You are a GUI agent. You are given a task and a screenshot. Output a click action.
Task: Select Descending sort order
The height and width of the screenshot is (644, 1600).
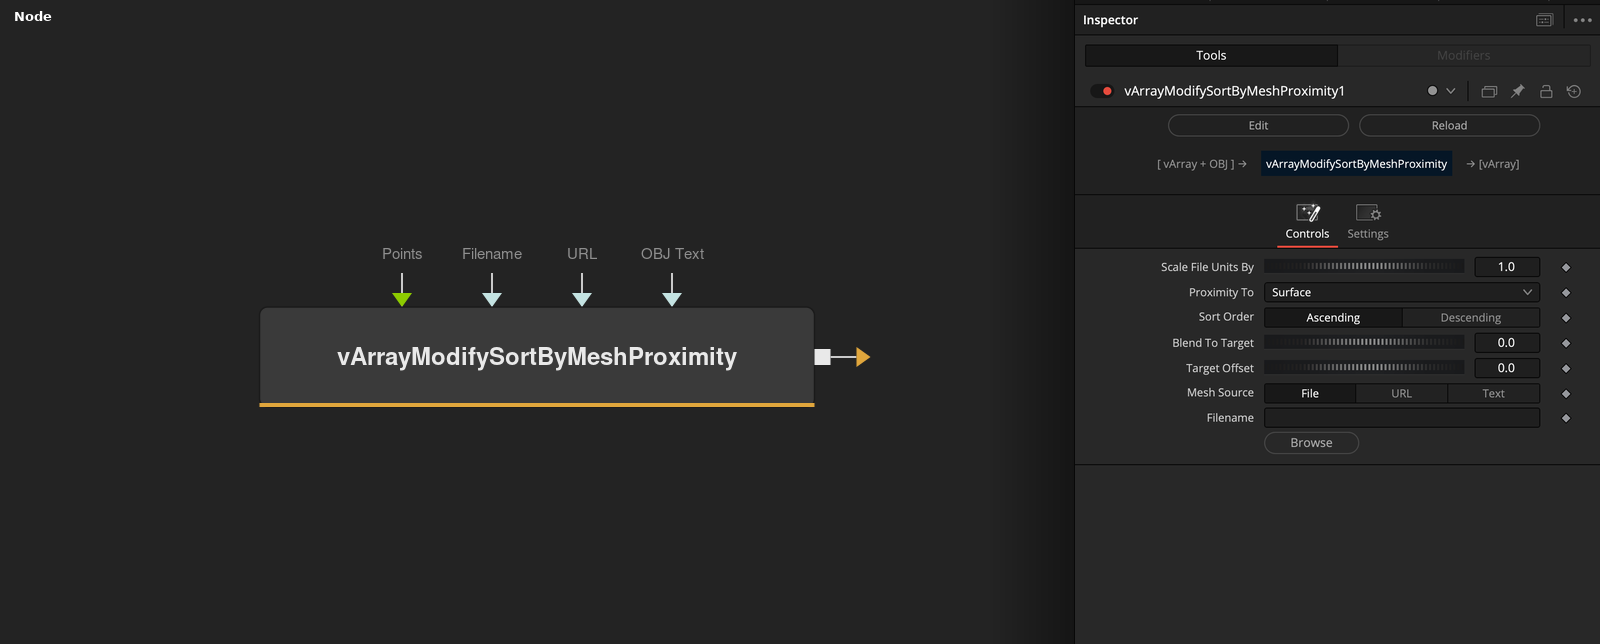coord(1470,317)
